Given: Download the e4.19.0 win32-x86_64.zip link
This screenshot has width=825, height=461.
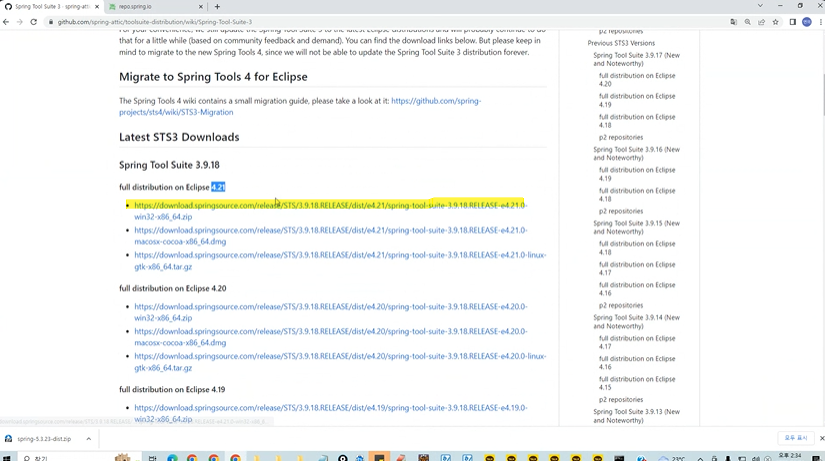Looking at the screenshot, I should click(x=330, y=413).
